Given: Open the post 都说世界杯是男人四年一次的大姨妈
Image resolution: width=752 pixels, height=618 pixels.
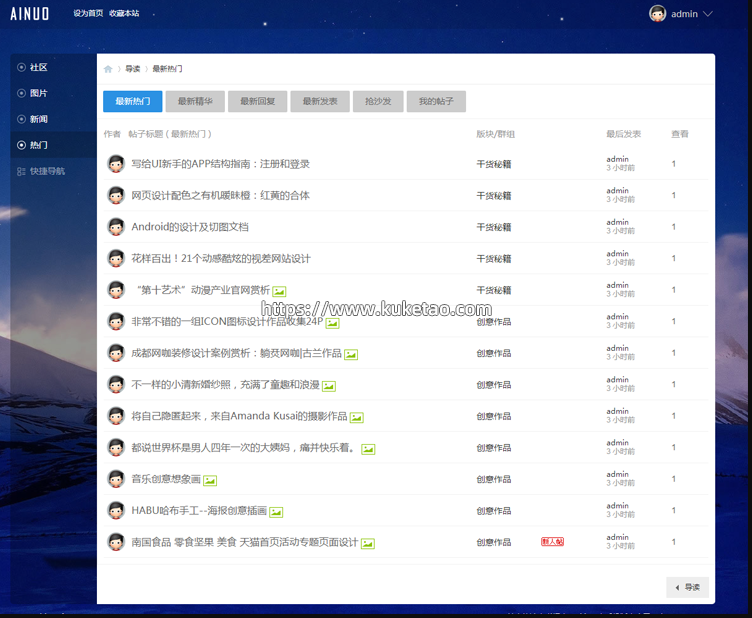Looking at the screenshot, I should click(244, 448).
